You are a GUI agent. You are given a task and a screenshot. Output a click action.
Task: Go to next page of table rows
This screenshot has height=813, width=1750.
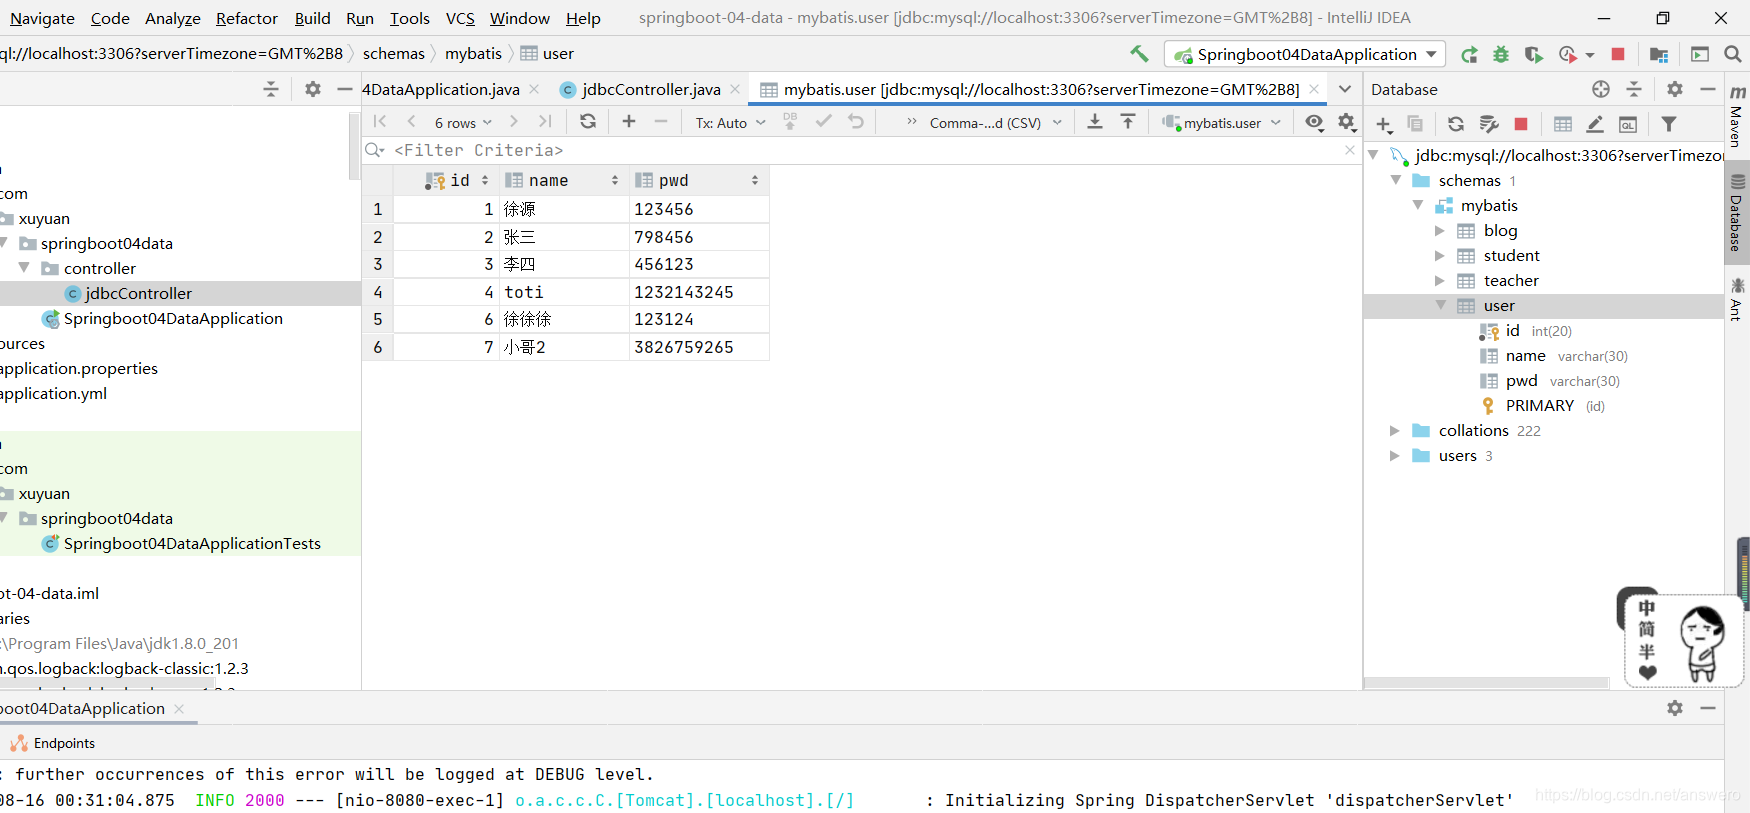514,121
